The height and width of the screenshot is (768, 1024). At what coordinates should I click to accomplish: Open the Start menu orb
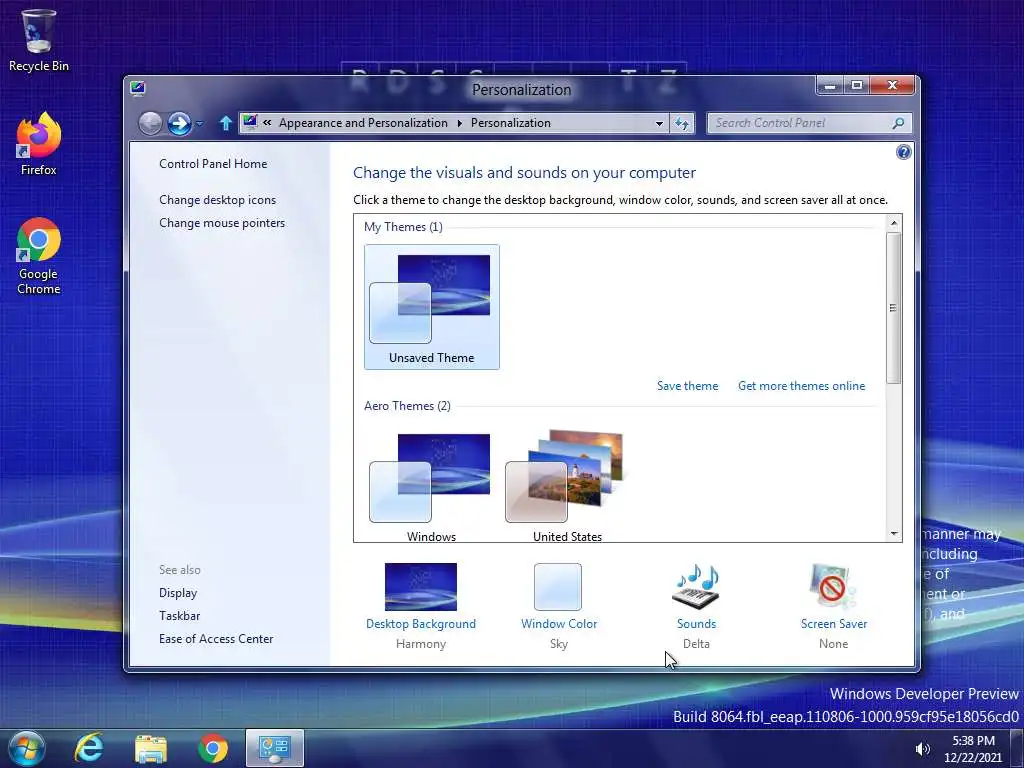(27, 748)
